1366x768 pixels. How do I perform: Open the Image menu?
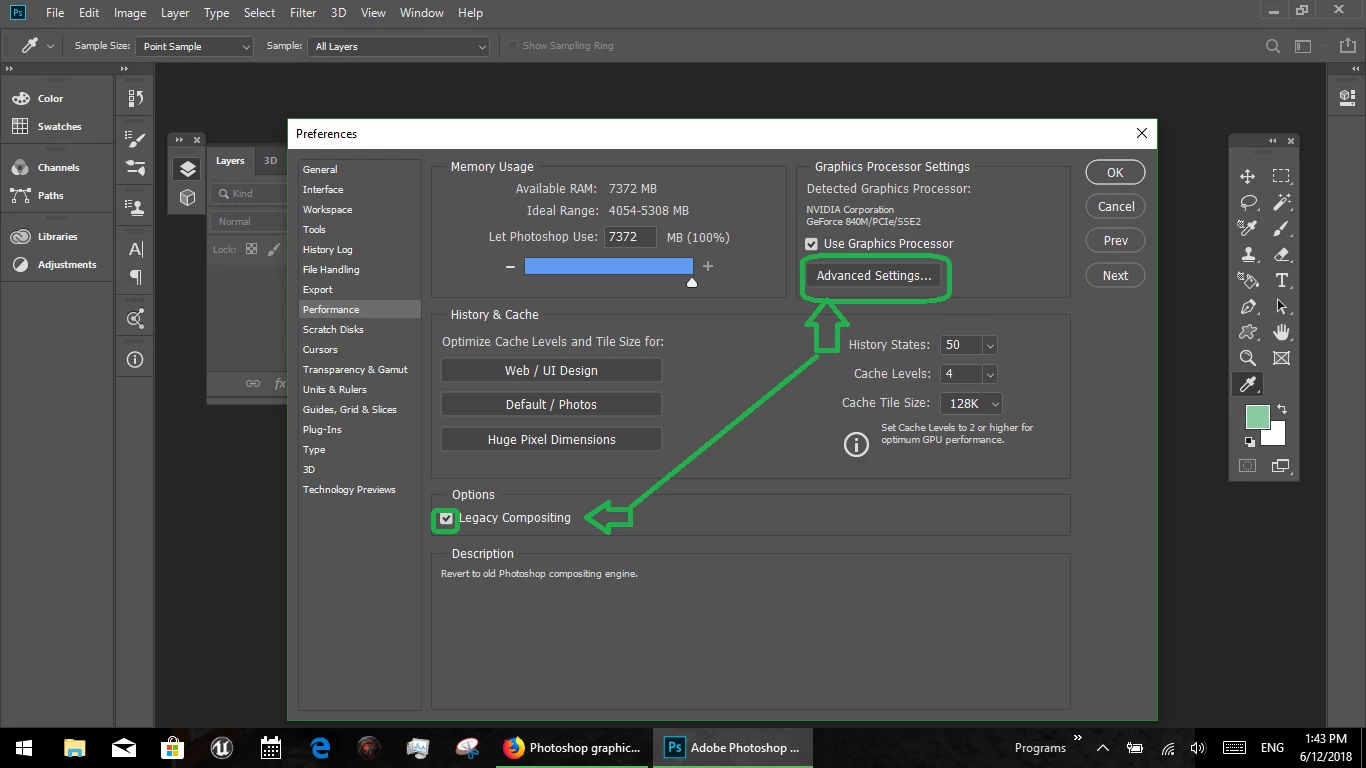point(130,13)
